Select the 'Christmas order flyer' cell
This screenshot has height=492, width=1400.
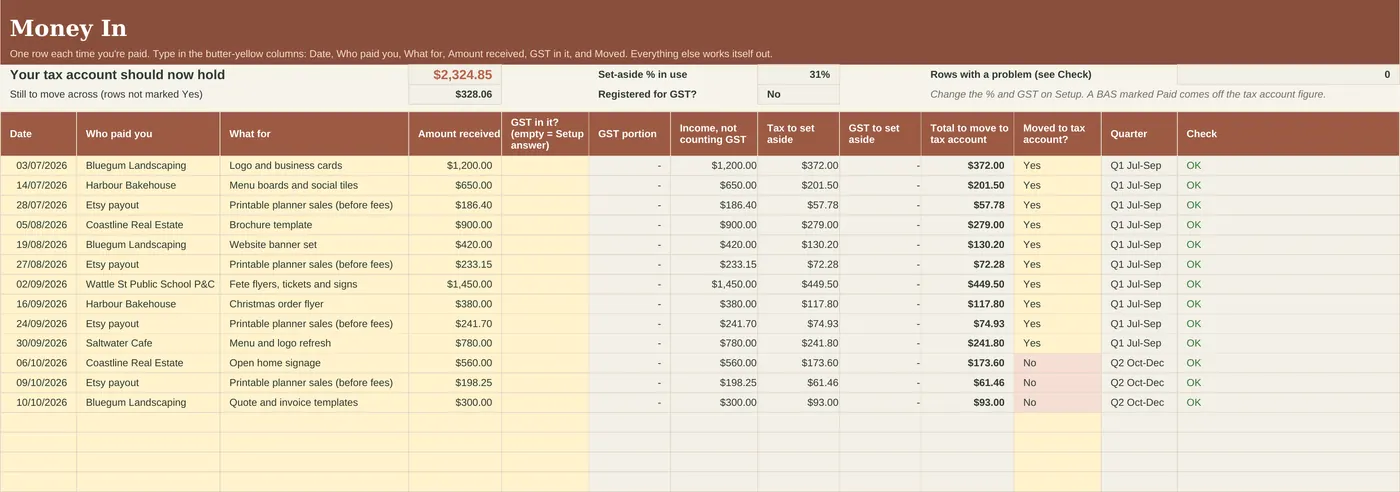click(314, 304)
